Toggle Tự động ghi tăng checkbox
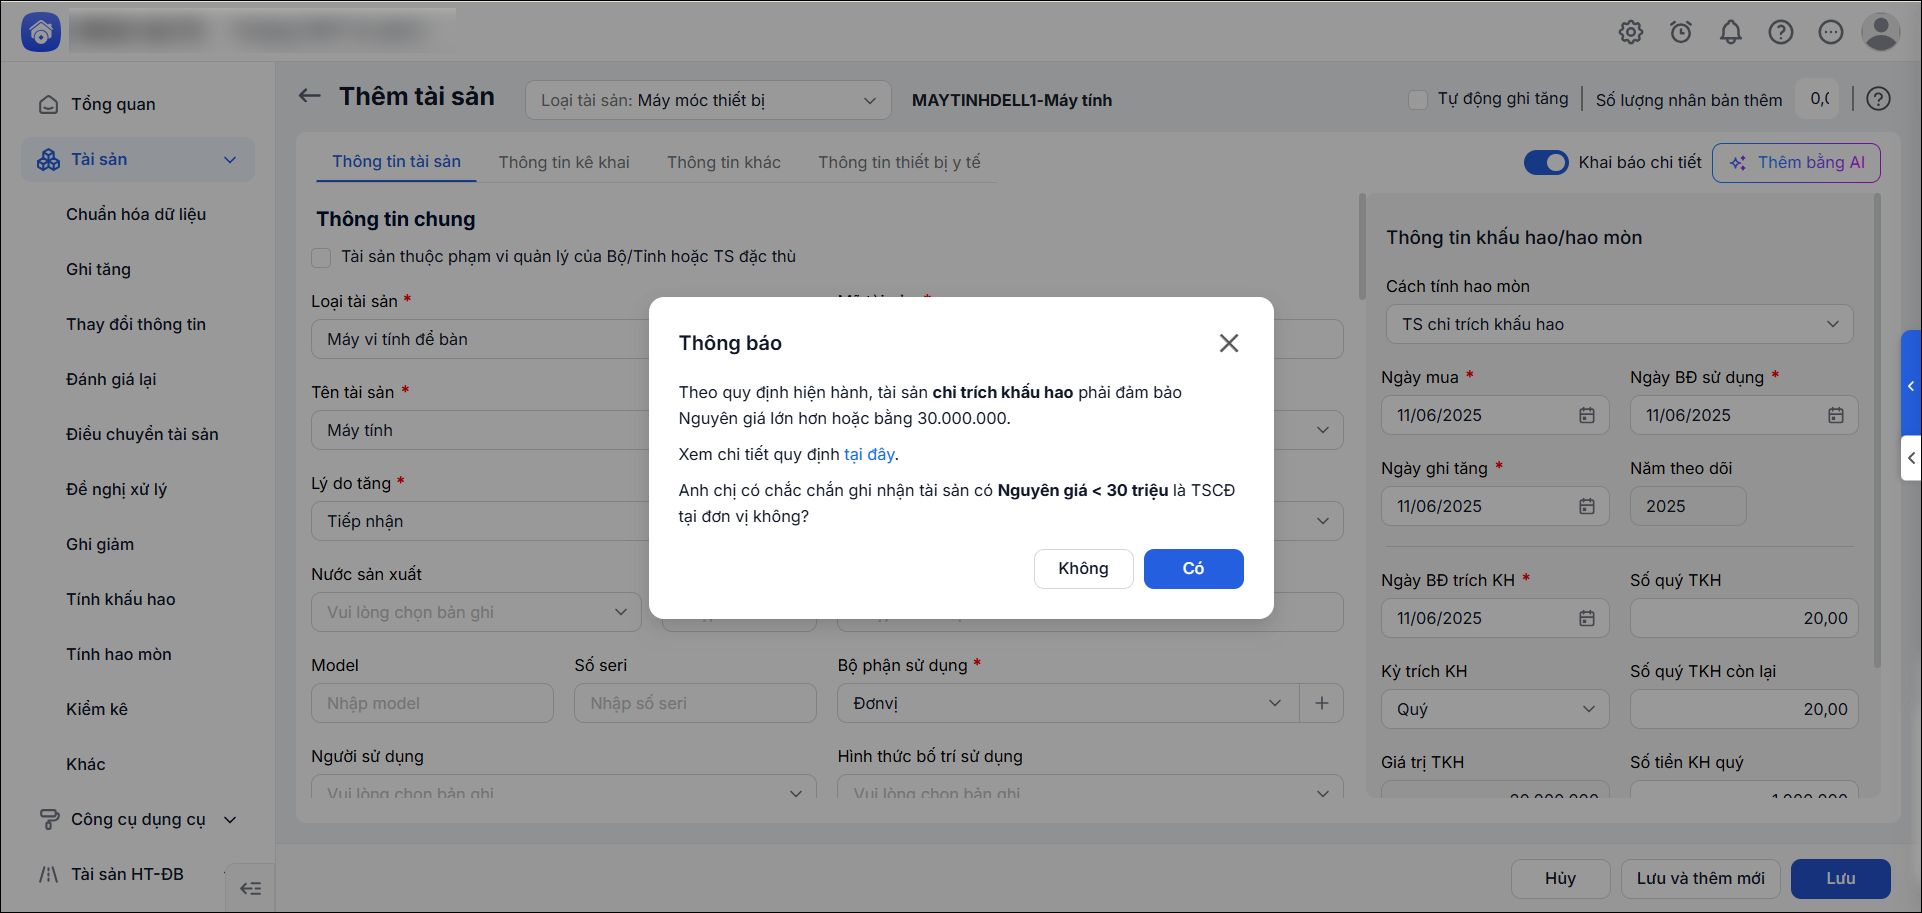1922x913 pixels. pos(1417,100)
